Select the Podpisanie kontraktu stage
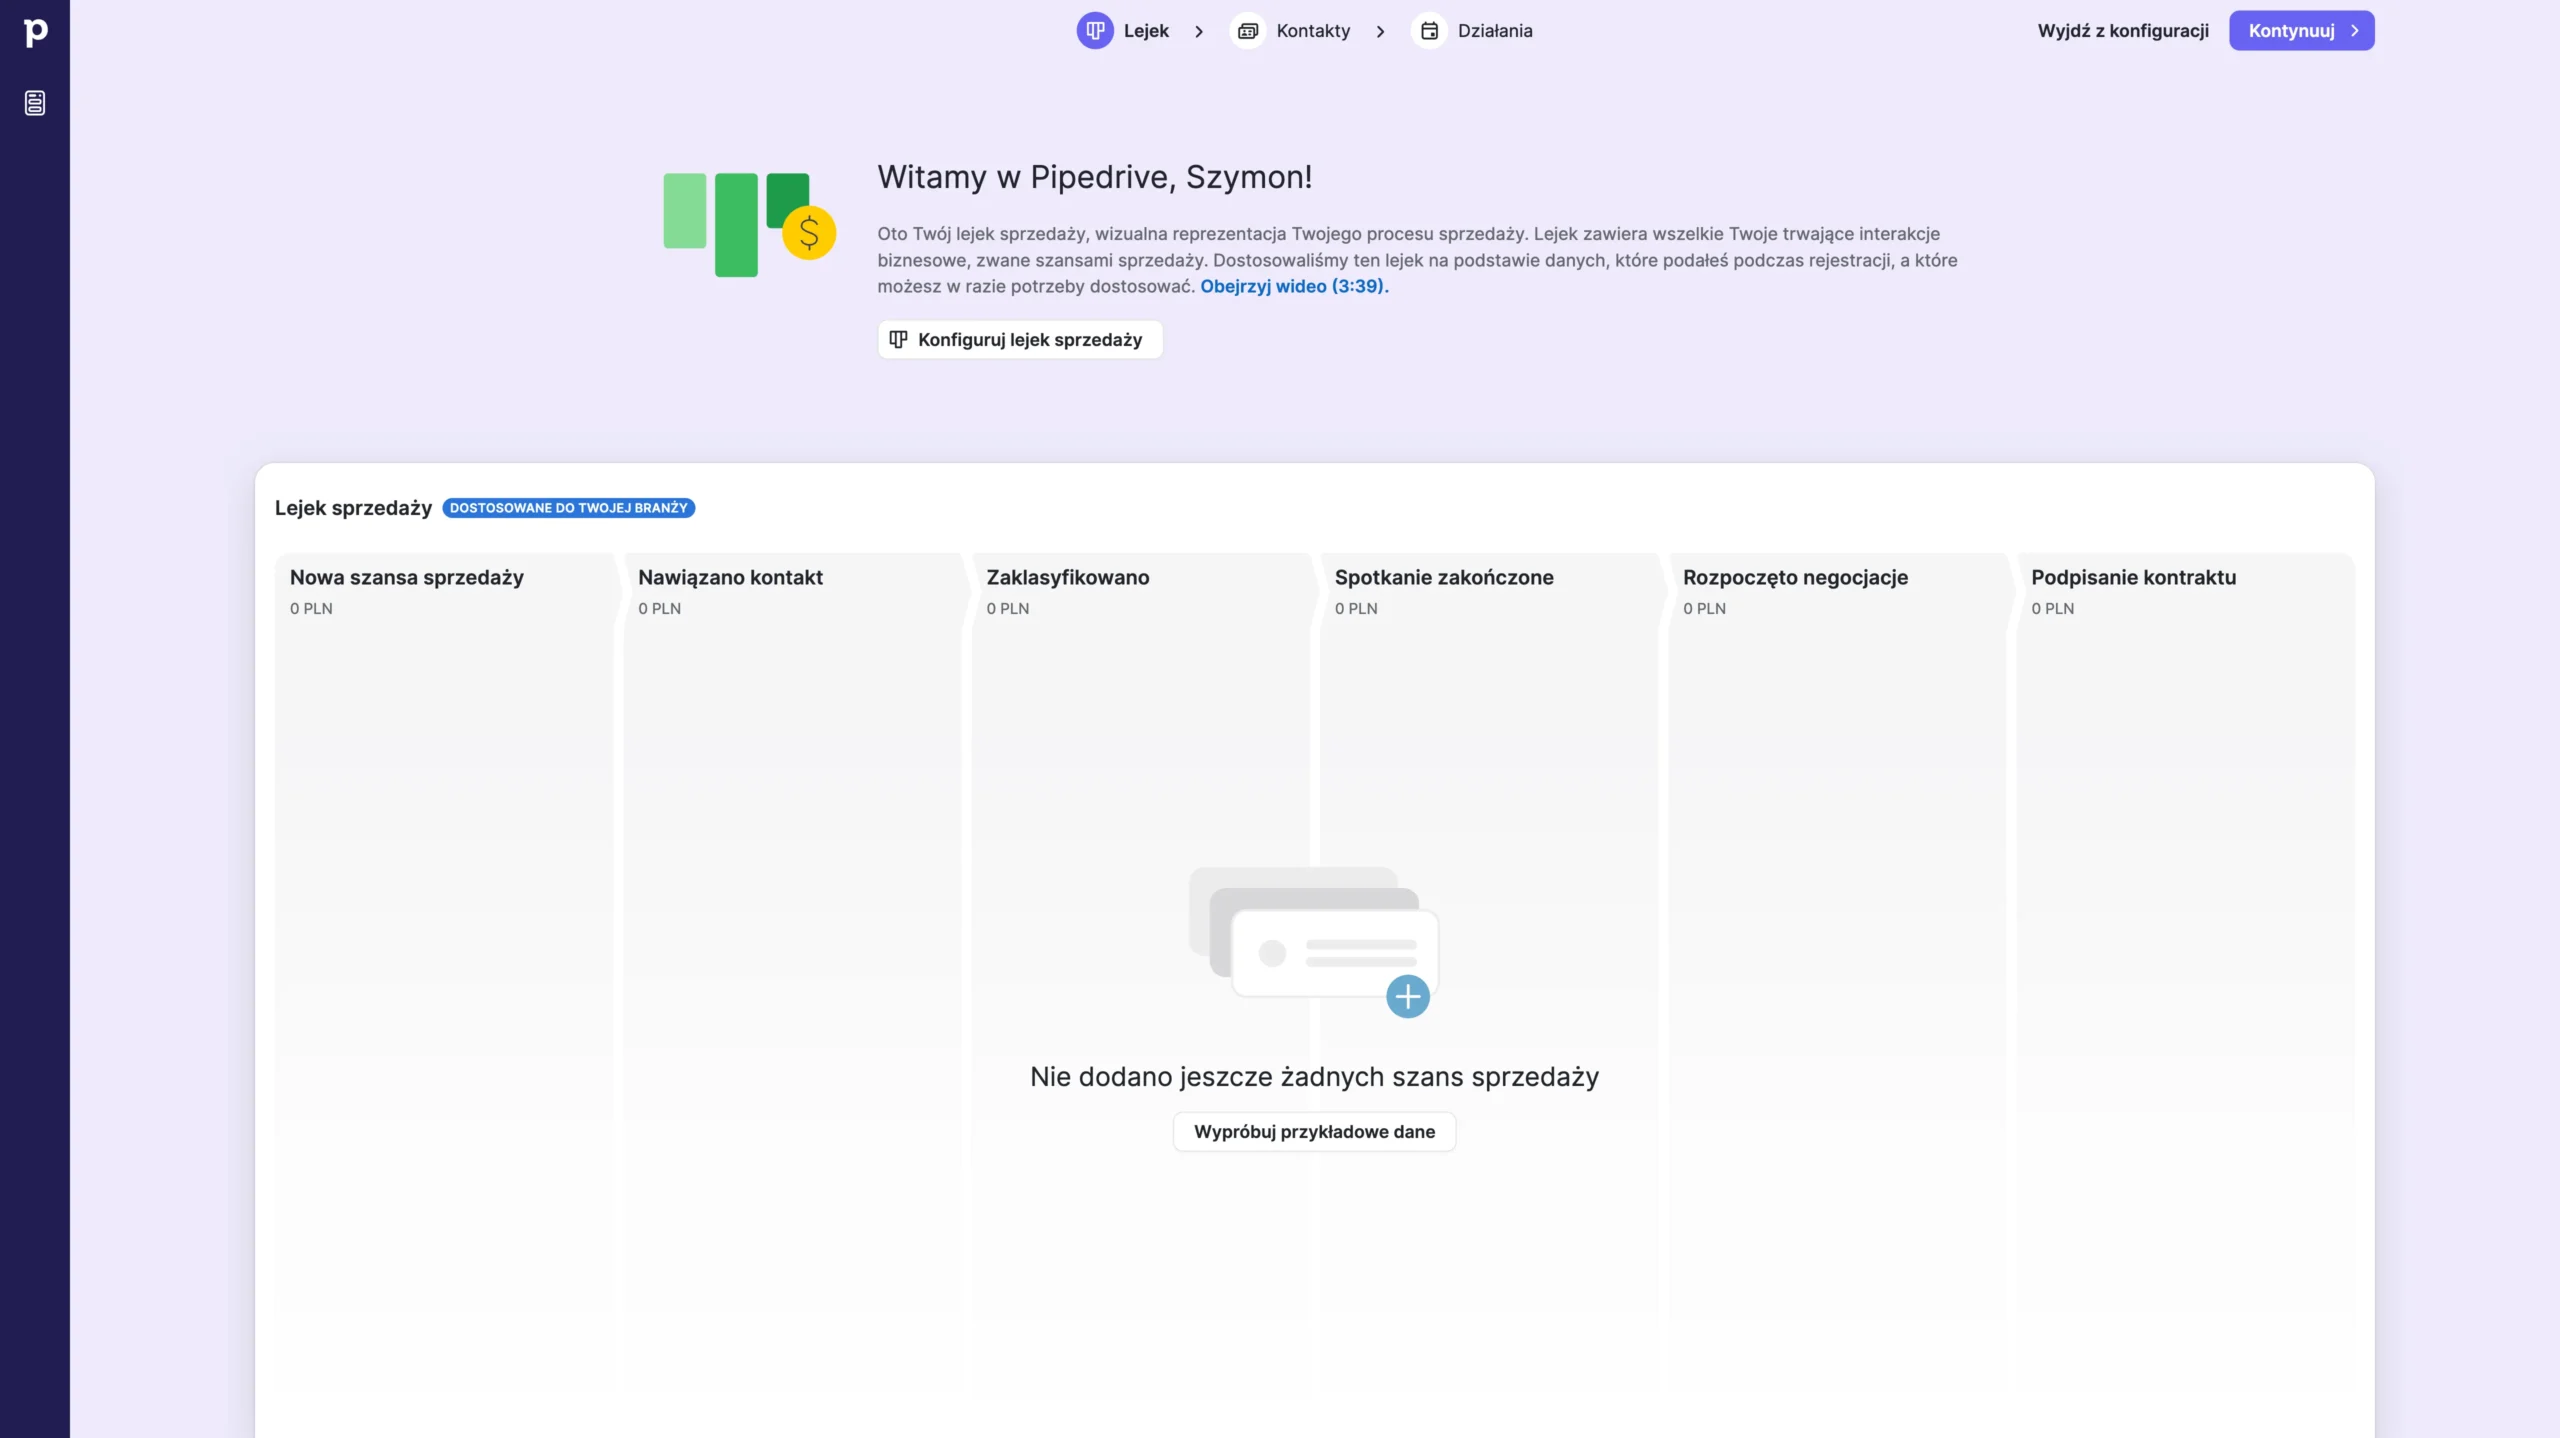The image size is (2560, 1438). click(x=2133, y=577)
